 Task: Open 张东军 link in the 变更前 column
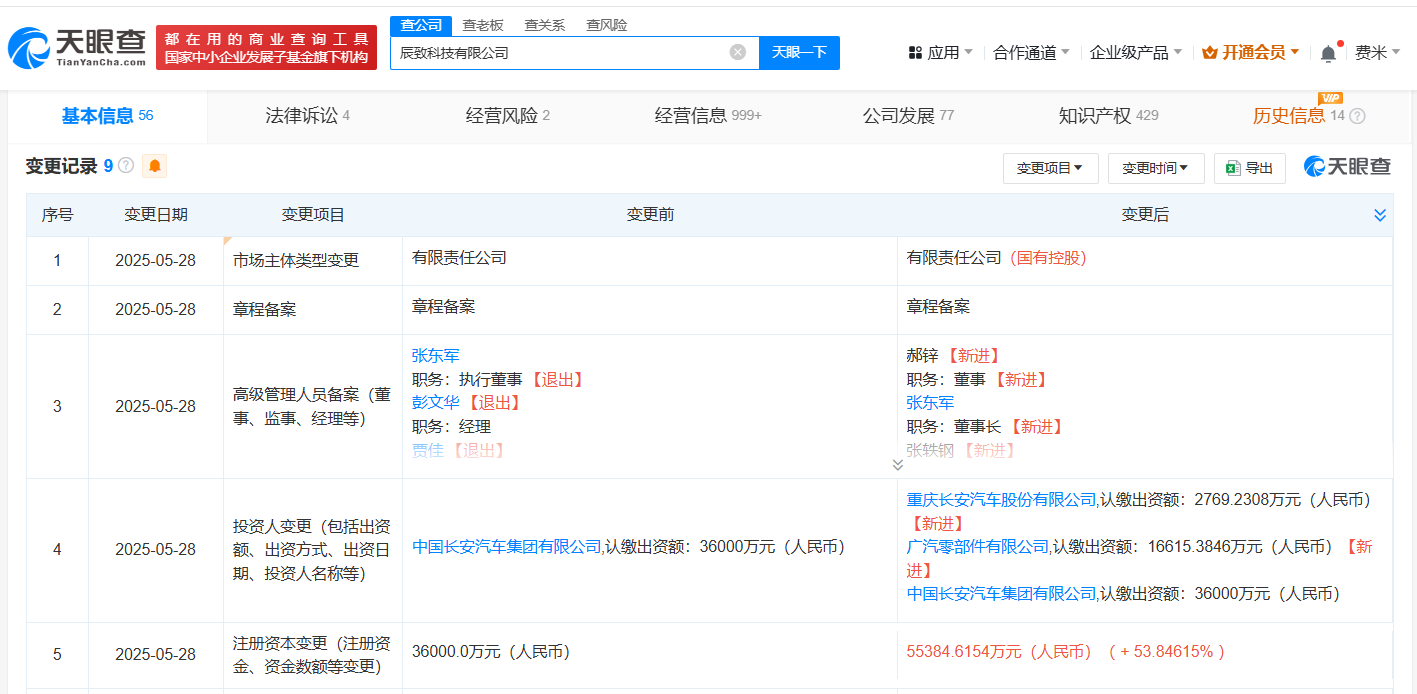tap(436, 355)
